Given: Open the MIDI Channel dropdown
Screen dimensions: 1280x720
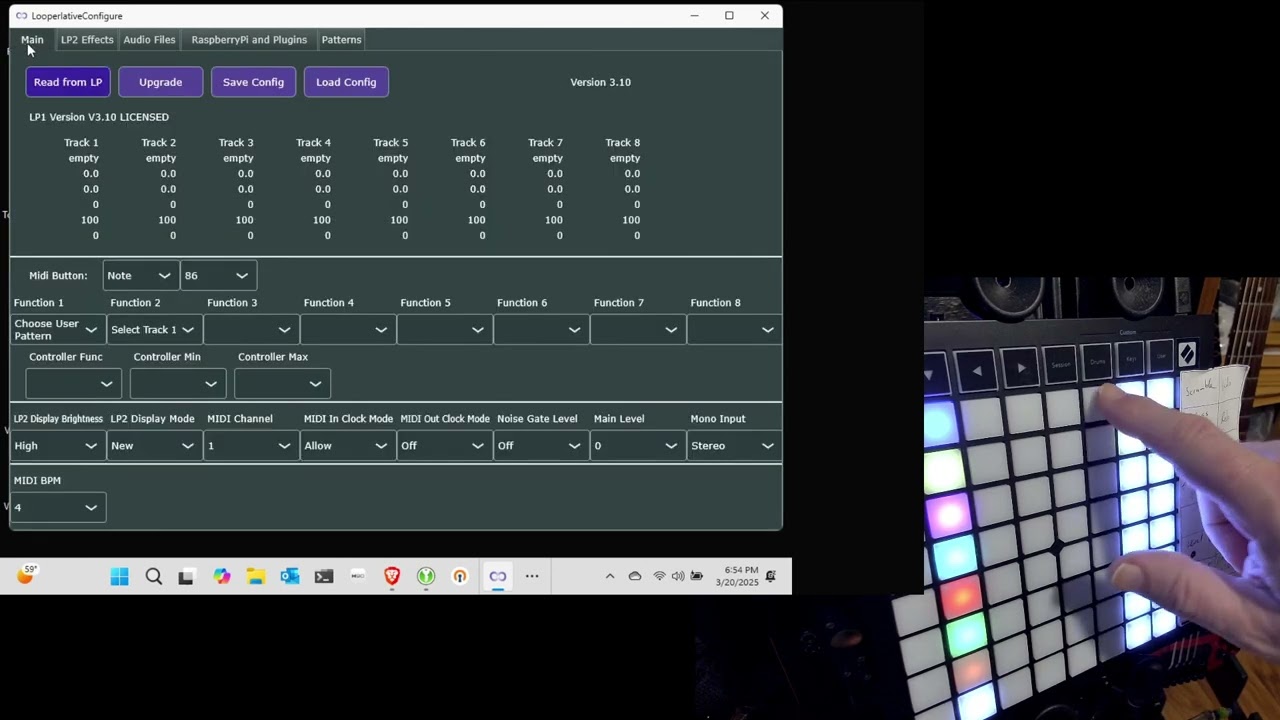Looking at the screenshot, I should click(250, 446).
